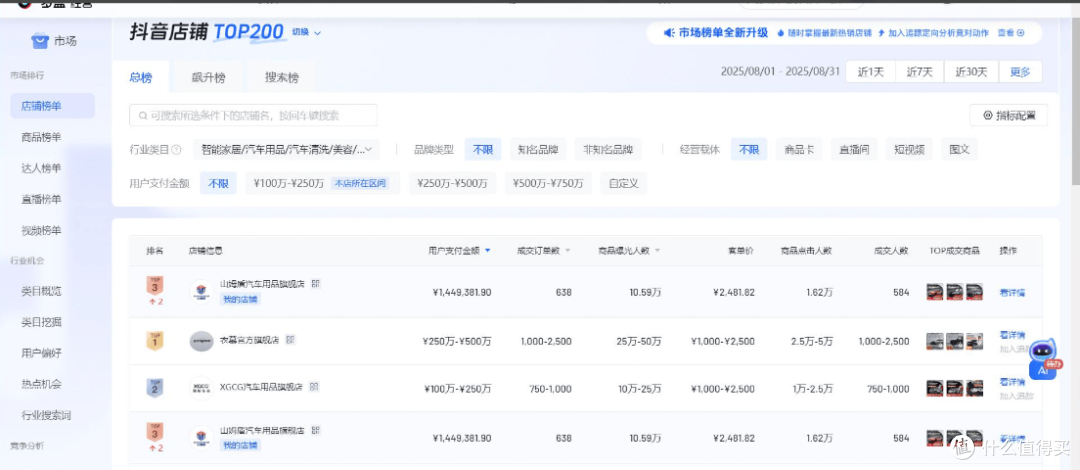Viewport: 1080px width, 470px height.
Task: Select 不限 under 经营载体
Action: pos(749,150)
